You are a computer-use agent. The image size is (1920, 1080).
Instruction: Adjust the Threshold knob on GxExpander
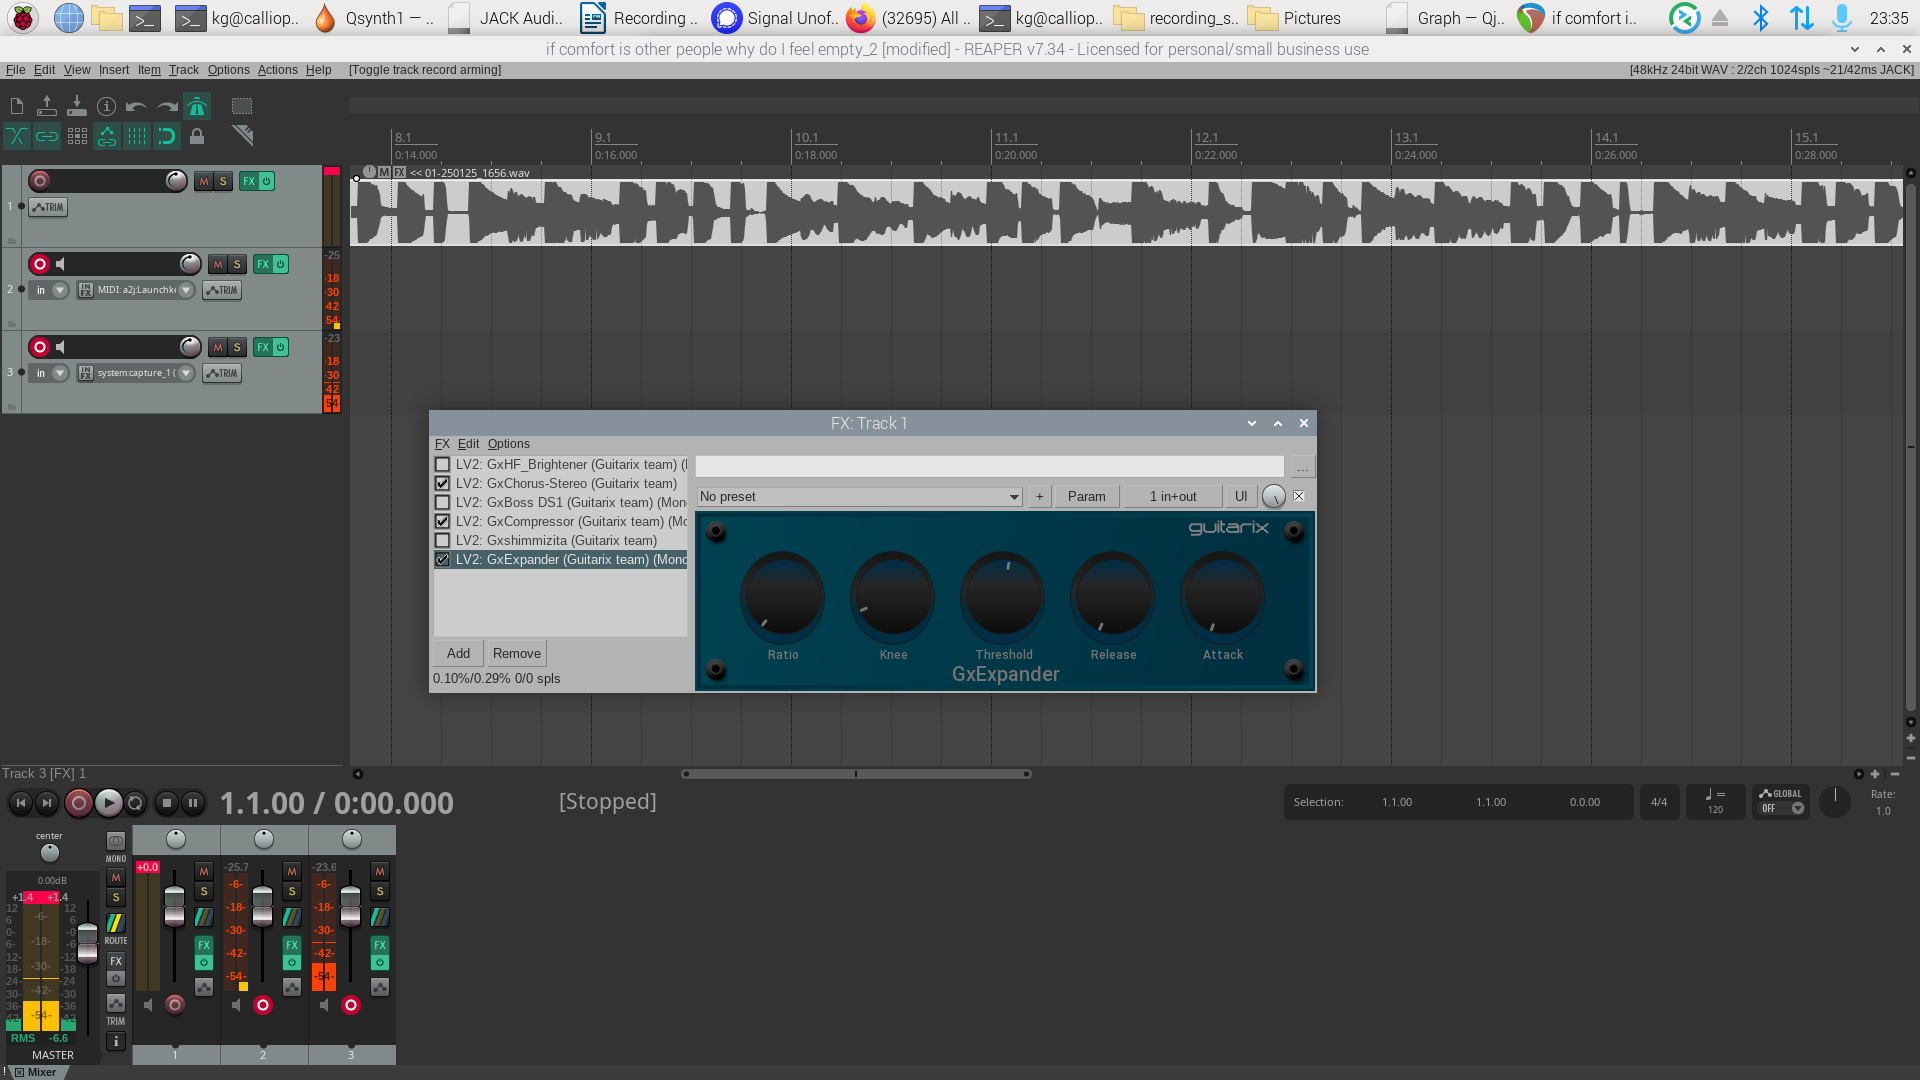click(1003, 597)
